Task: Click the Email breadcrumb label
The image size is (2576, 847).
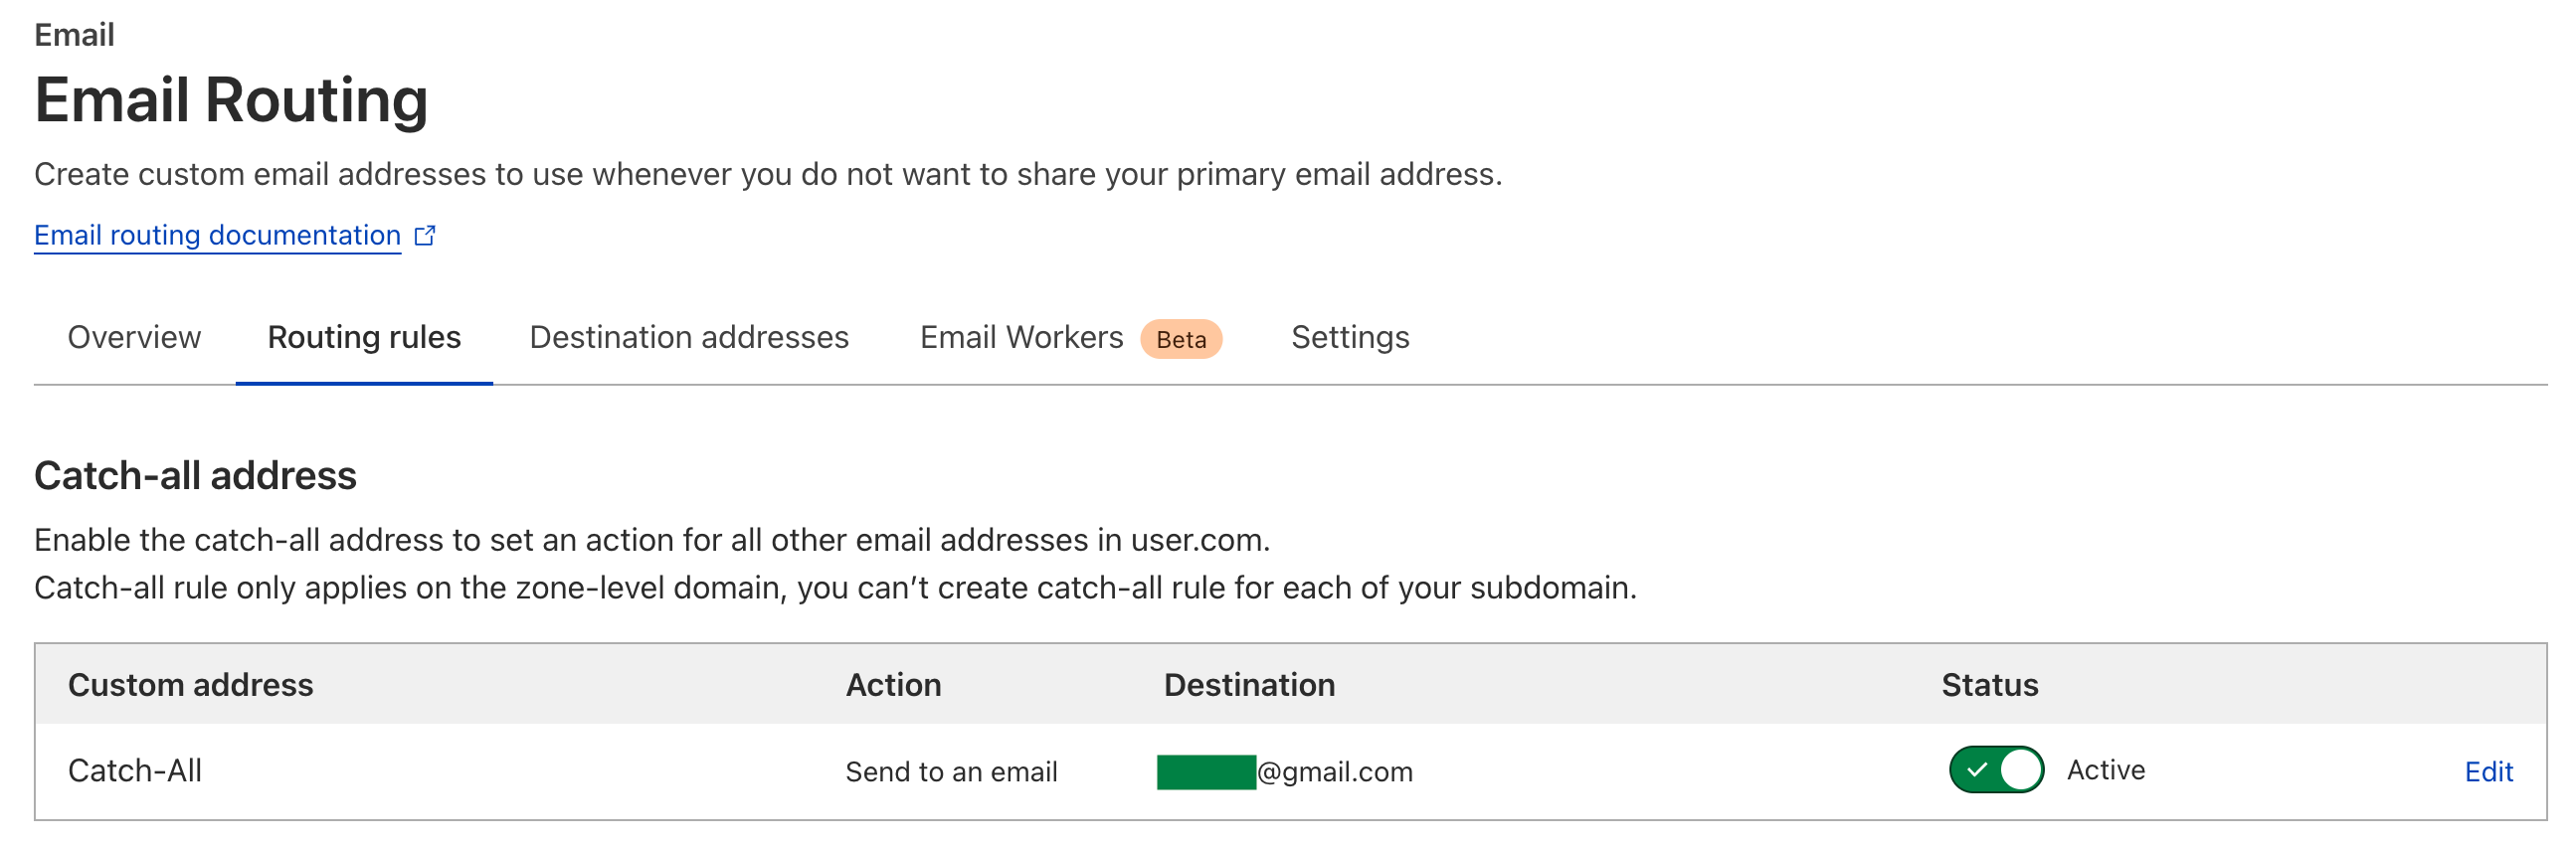Action: (74, 35)
